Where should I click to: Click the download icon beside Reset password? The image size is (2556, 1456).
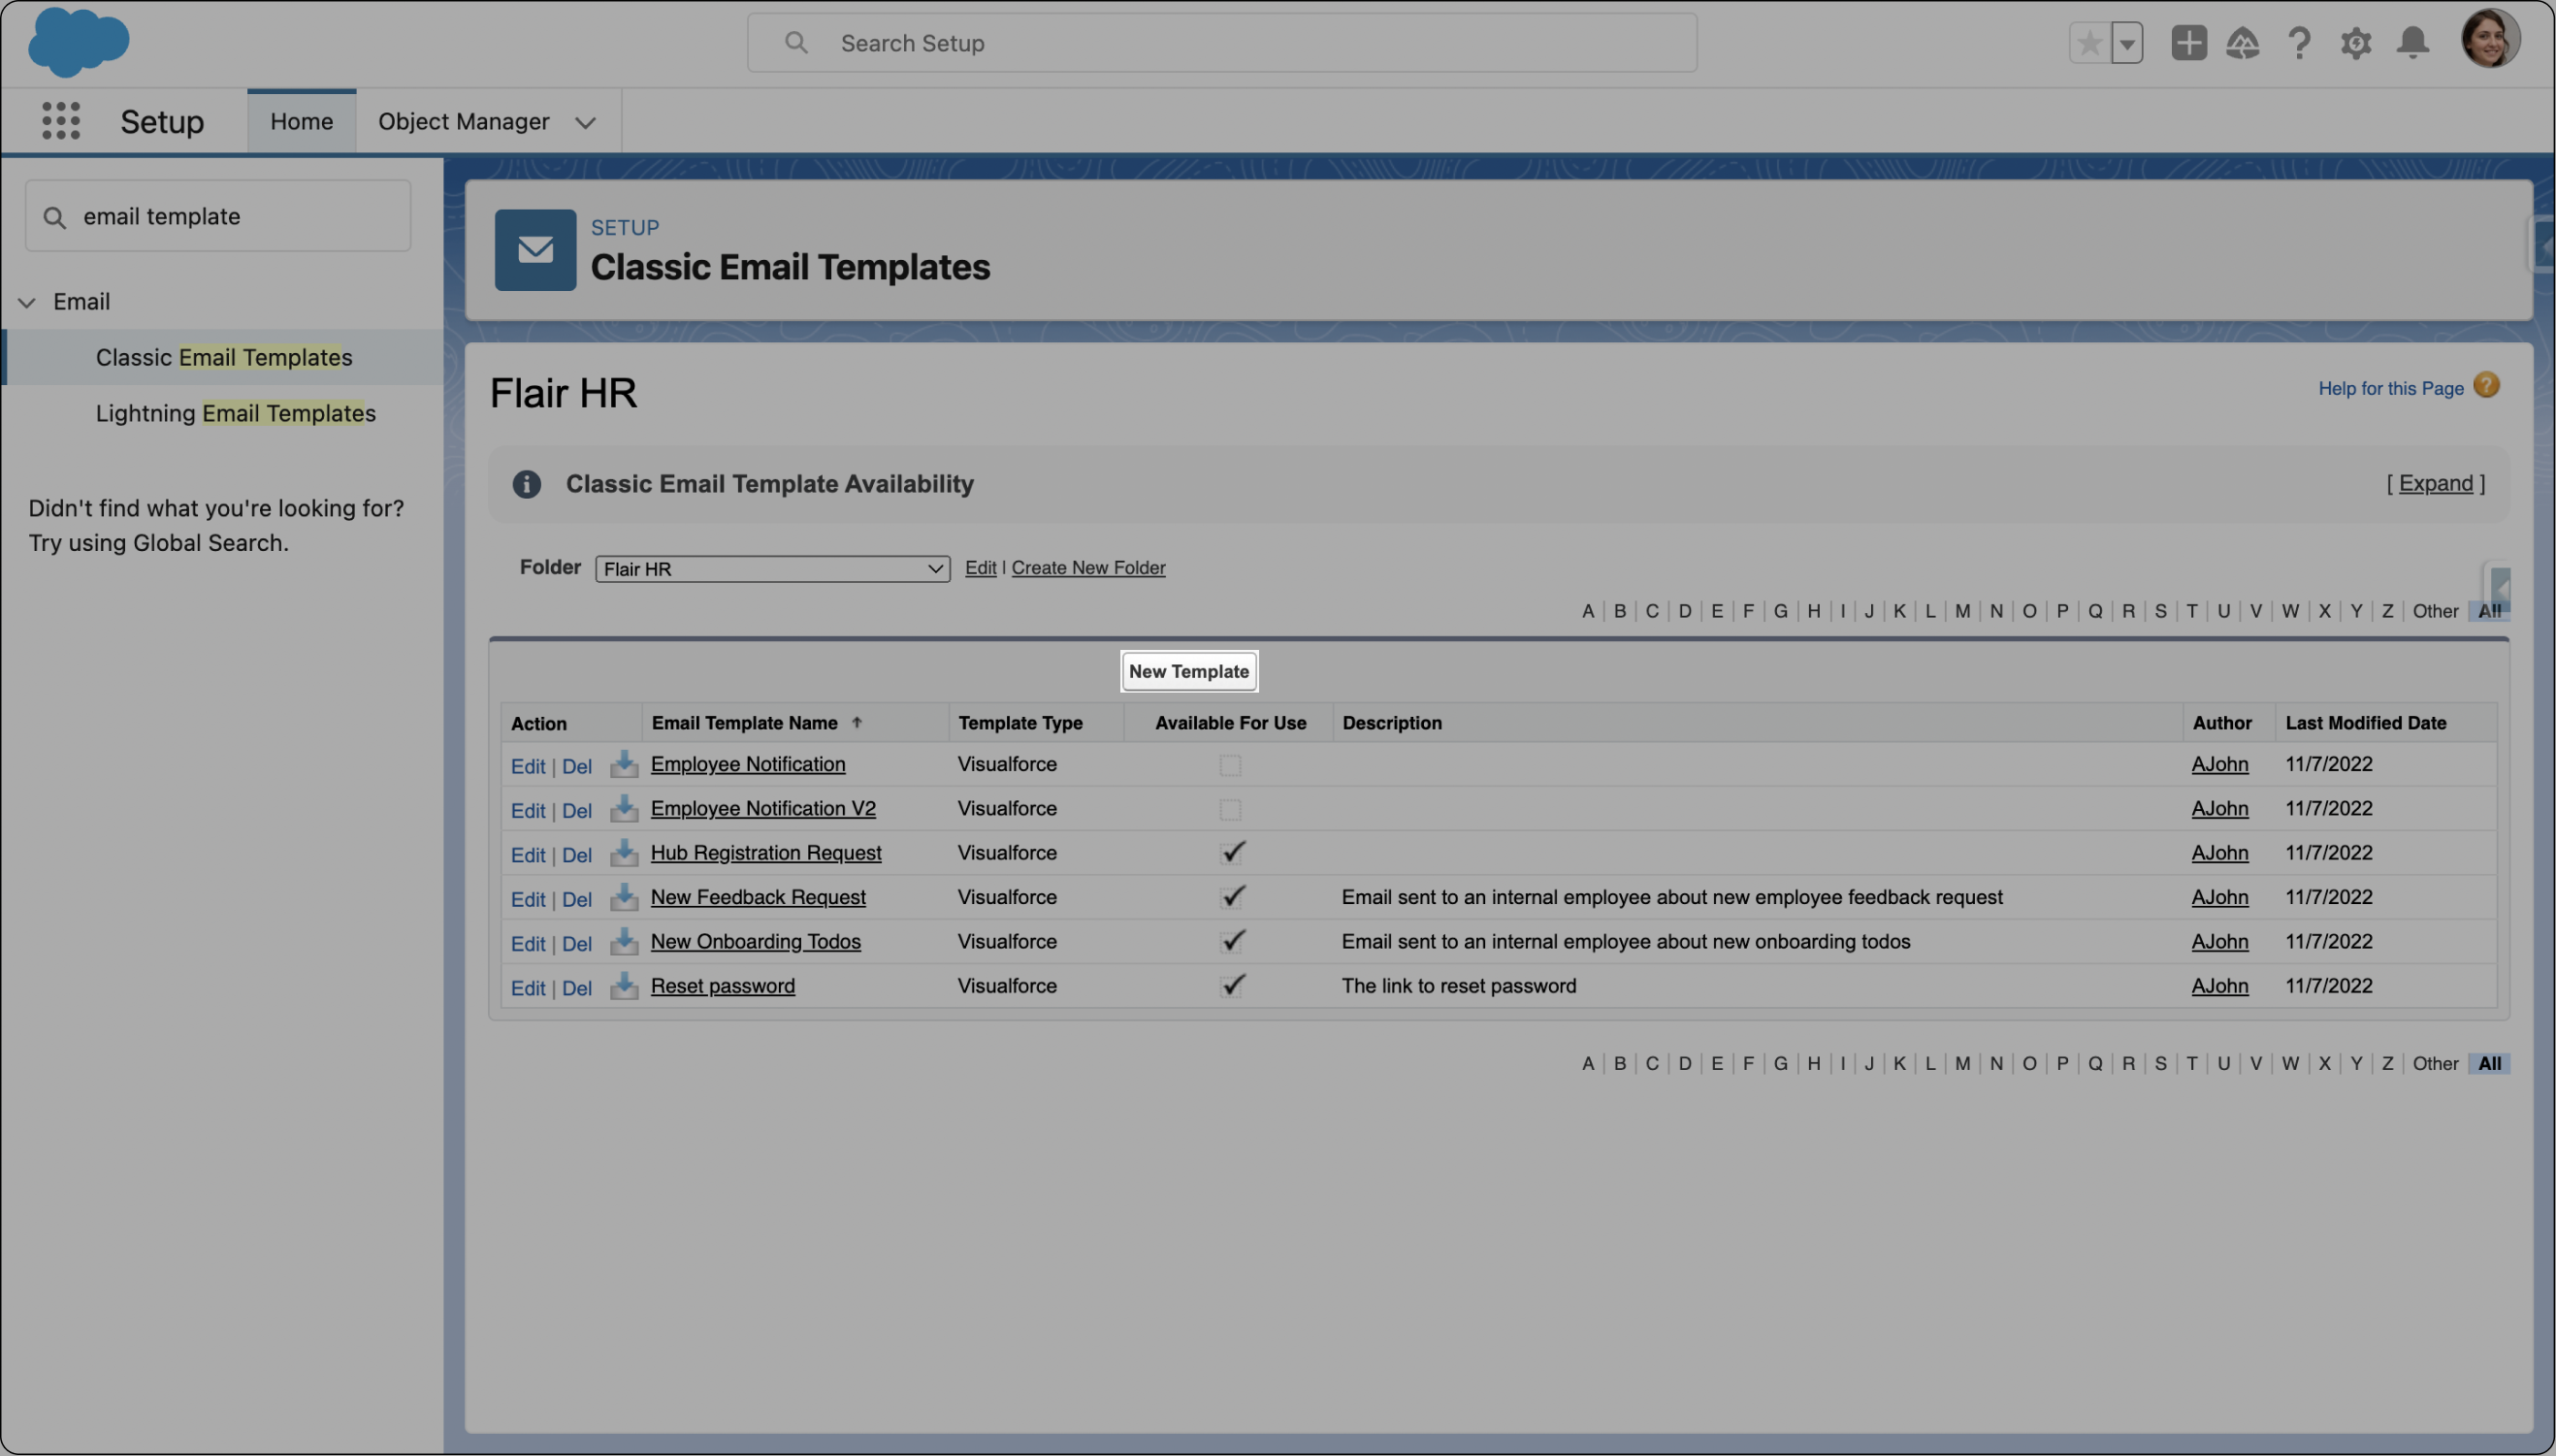(x=624, y=986)
